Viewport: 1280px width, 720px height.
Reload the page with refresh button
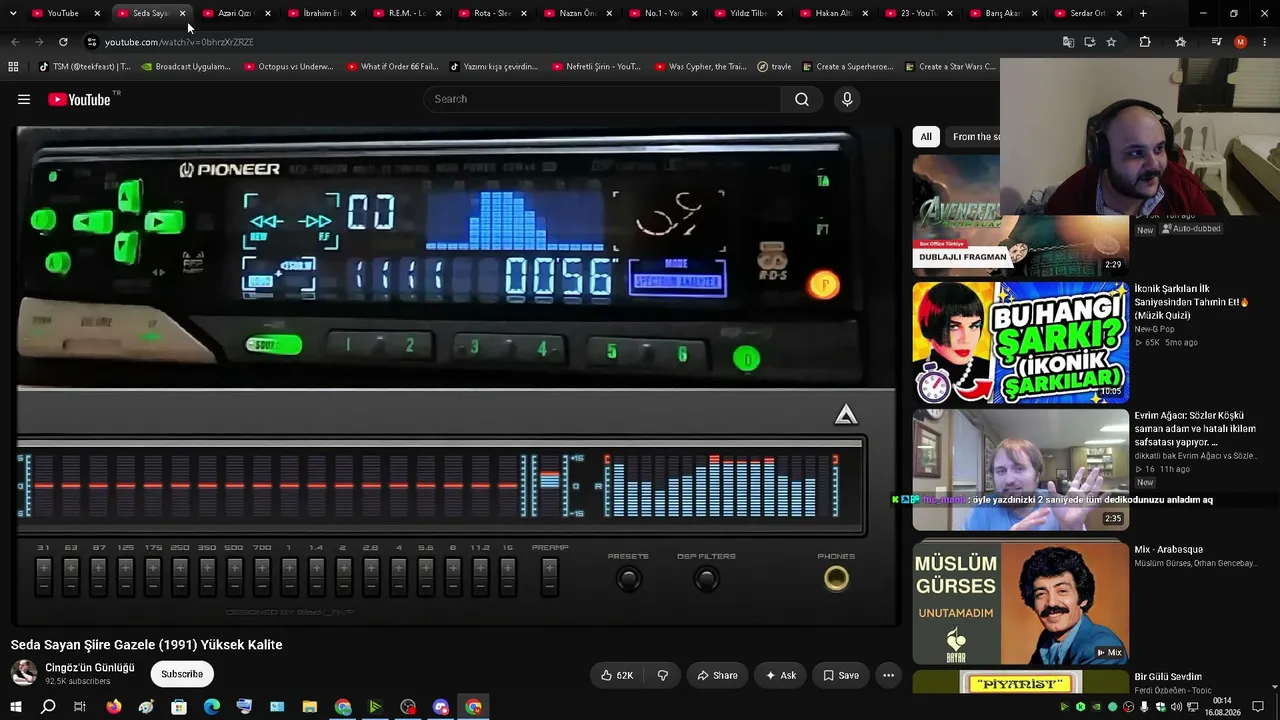[63, 42]
